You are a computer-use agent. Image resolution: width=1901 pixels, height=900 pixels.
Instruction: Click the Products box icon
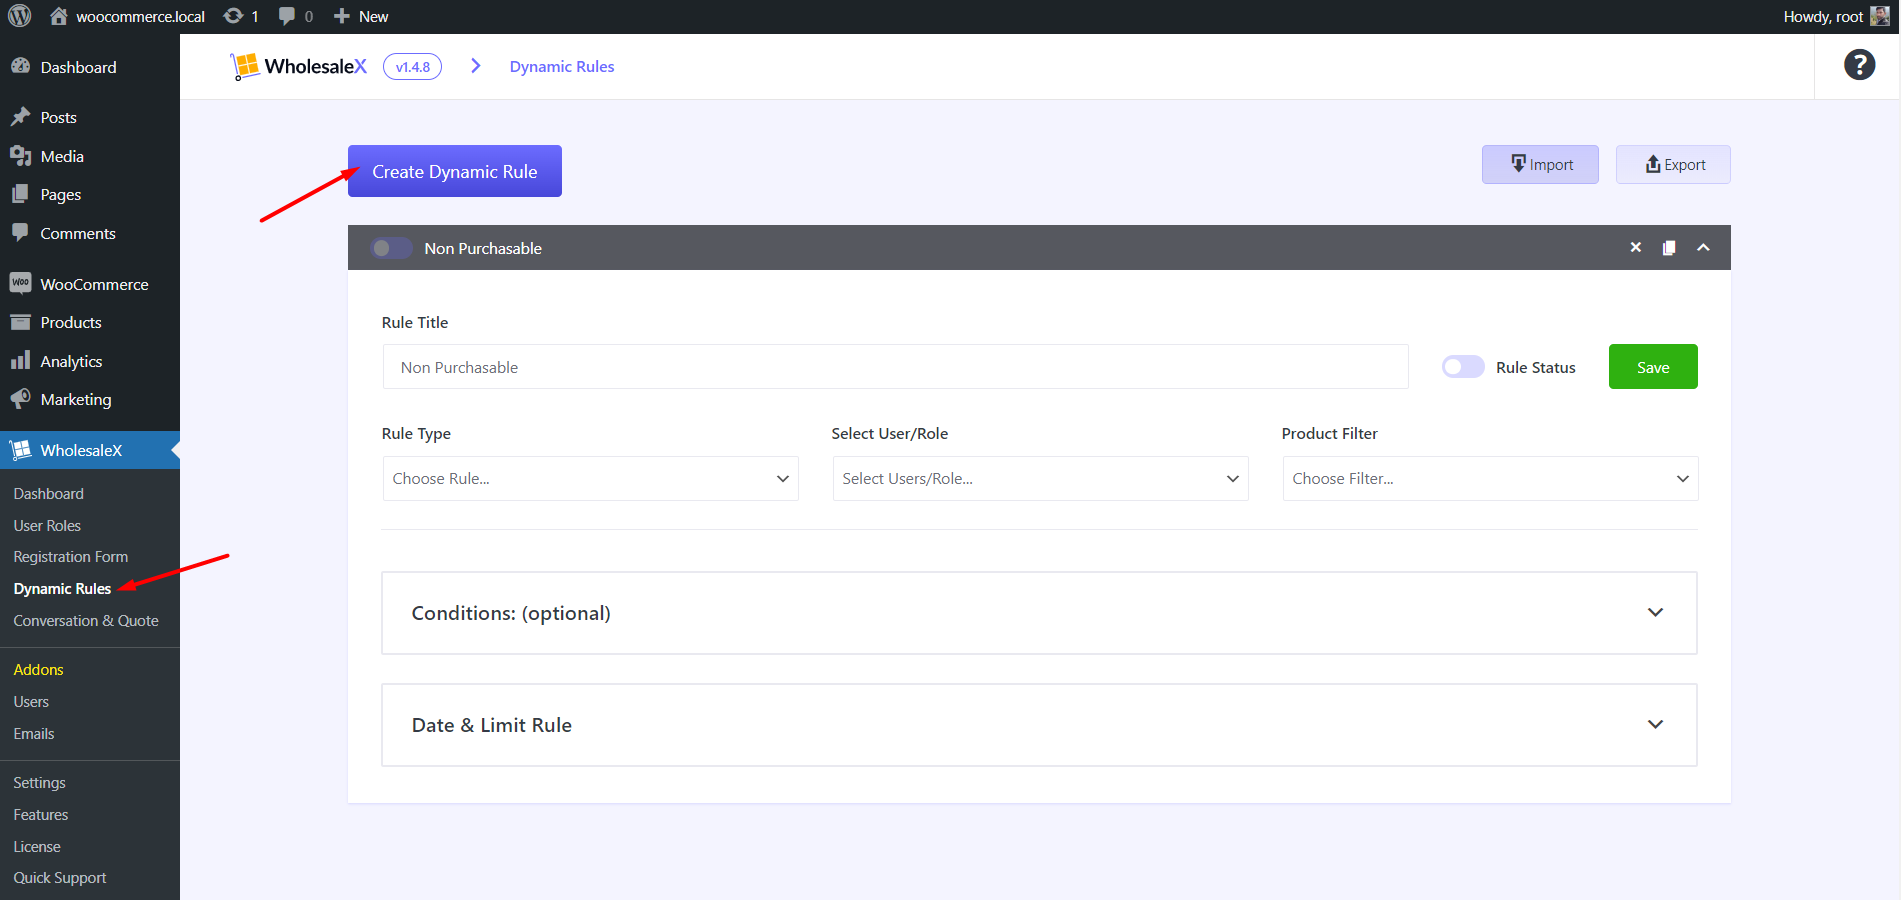tap(20, 322)
